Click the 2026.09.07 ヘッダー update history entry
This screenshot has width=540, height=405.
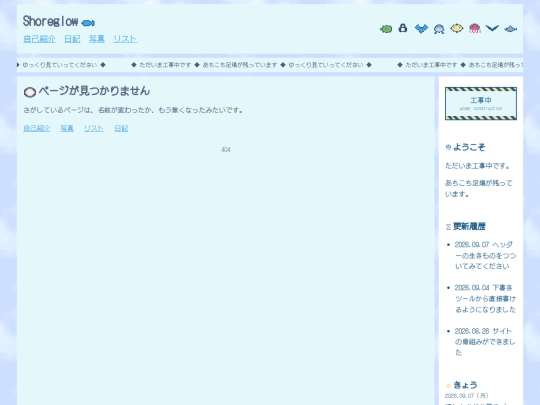point(485,255)
